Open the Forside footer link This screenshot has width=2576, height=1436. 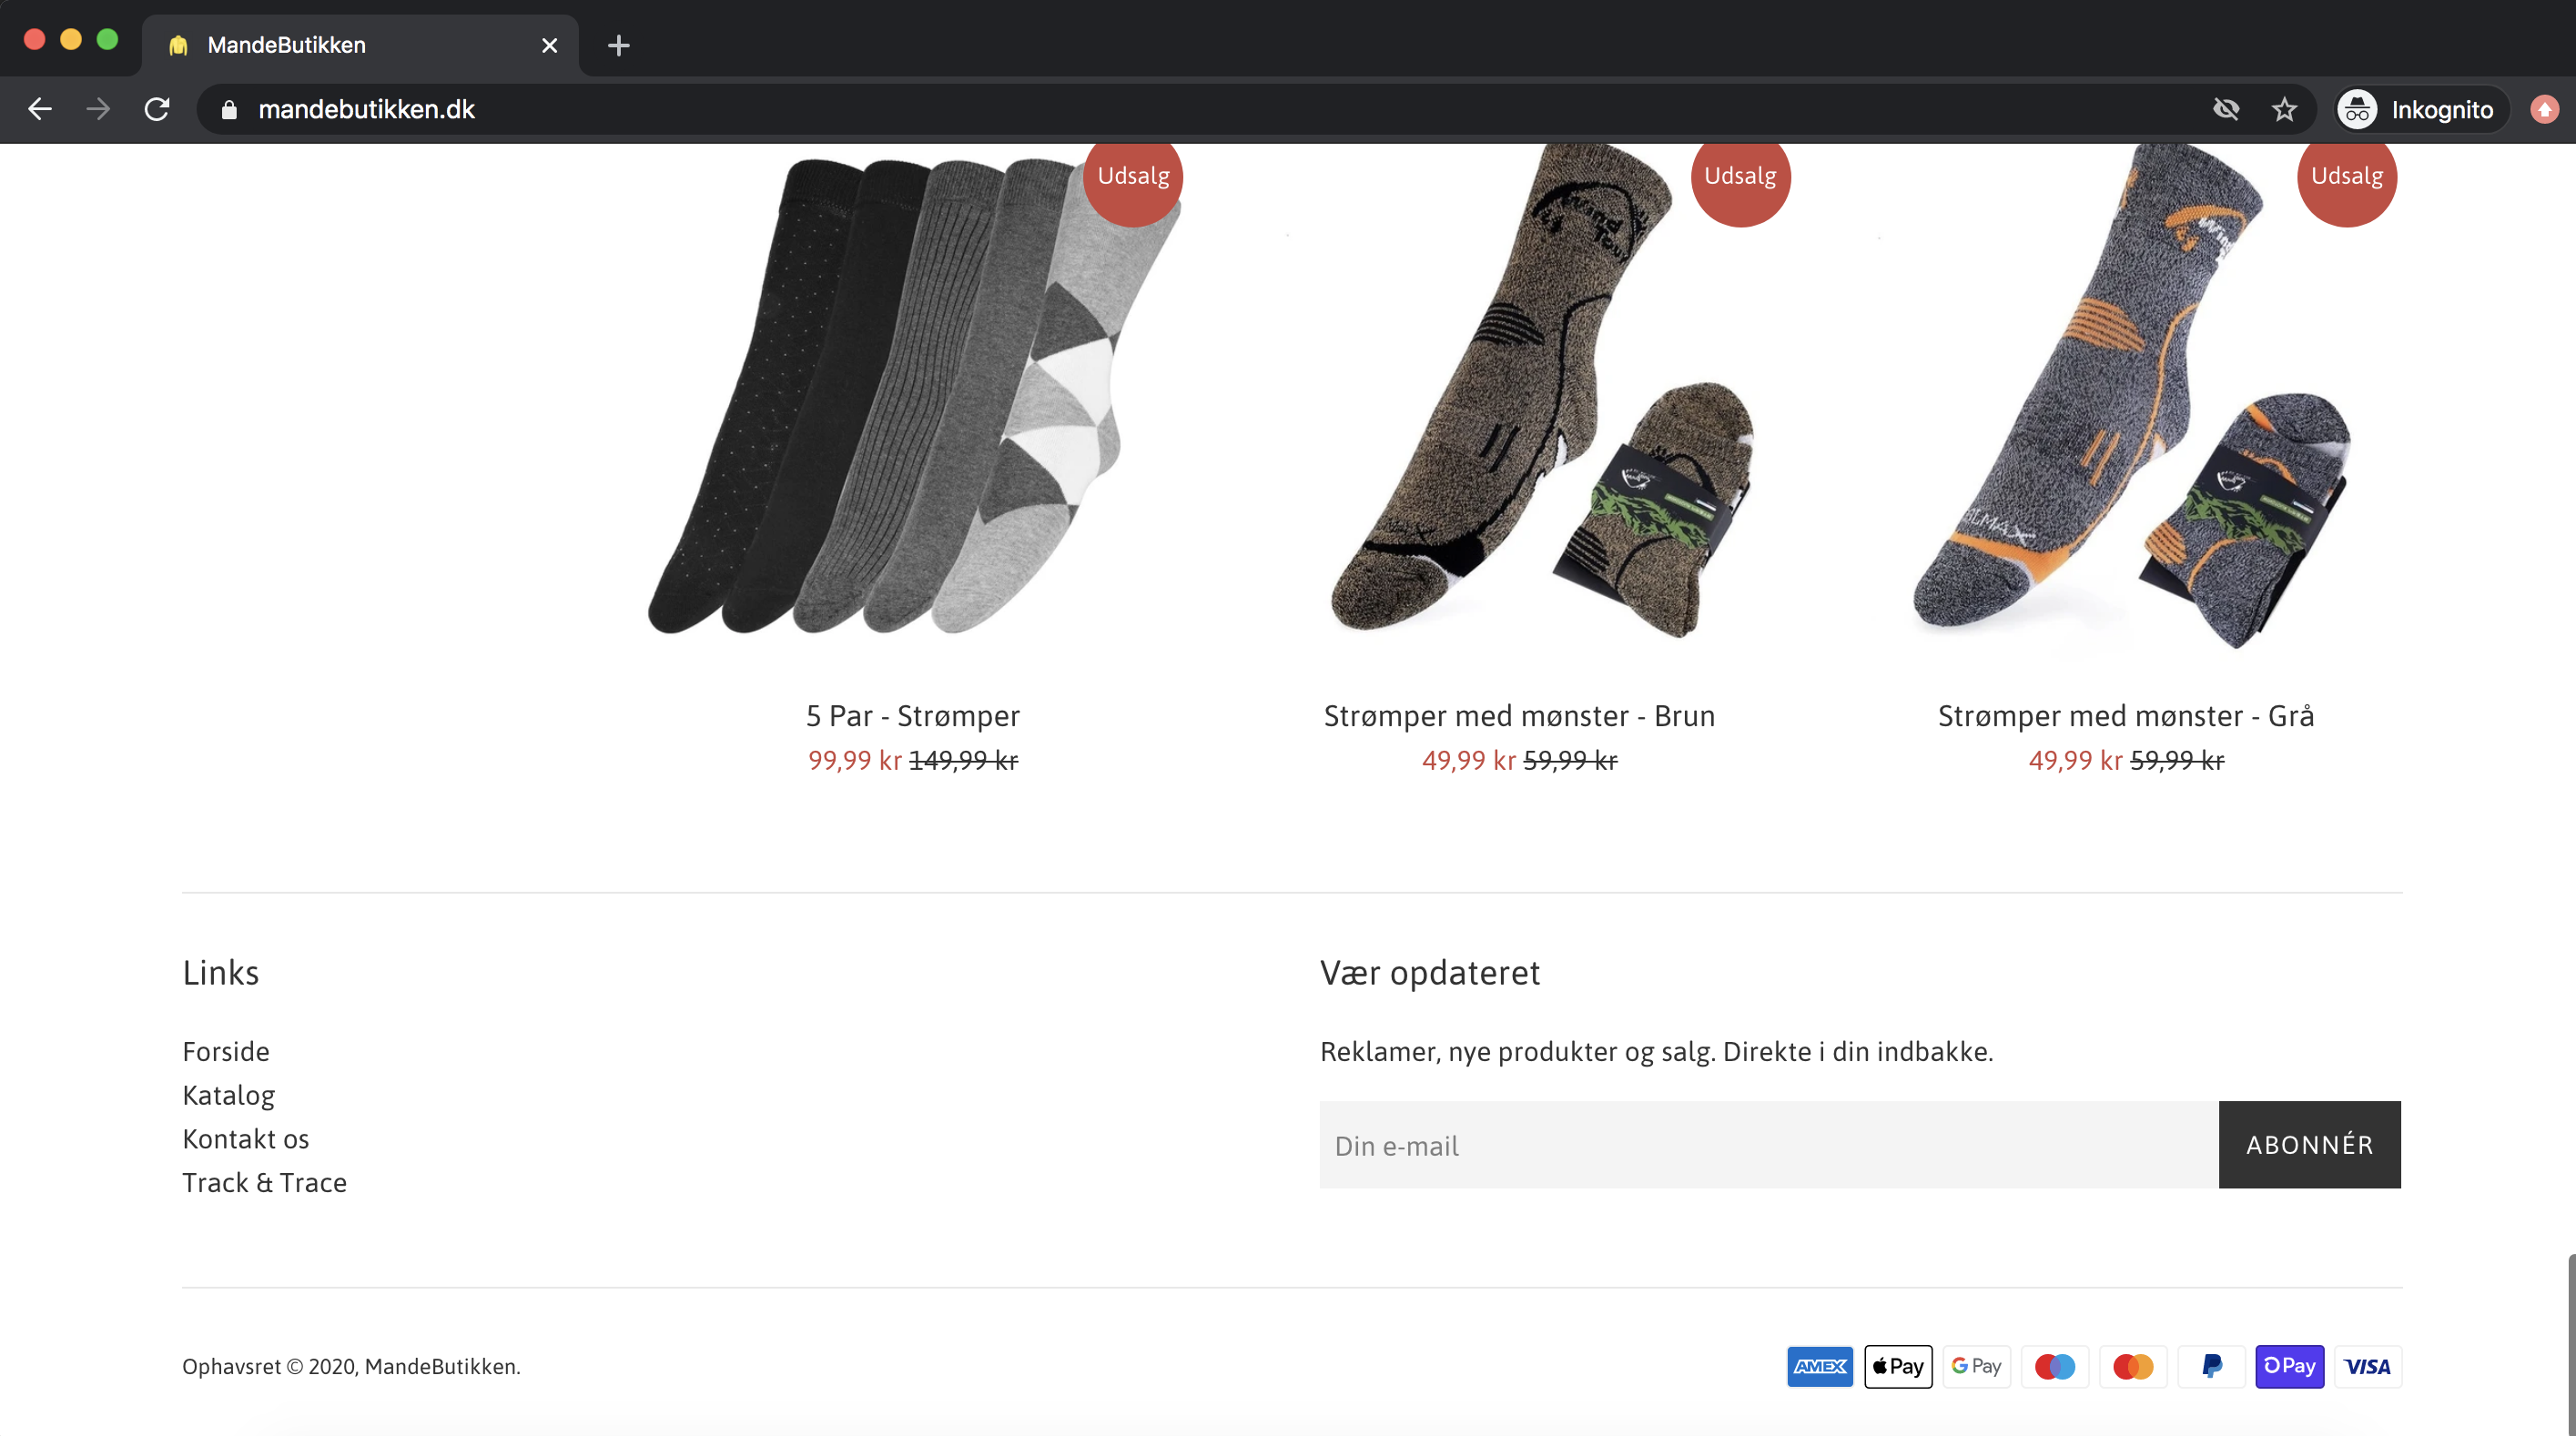(226, 1051)
